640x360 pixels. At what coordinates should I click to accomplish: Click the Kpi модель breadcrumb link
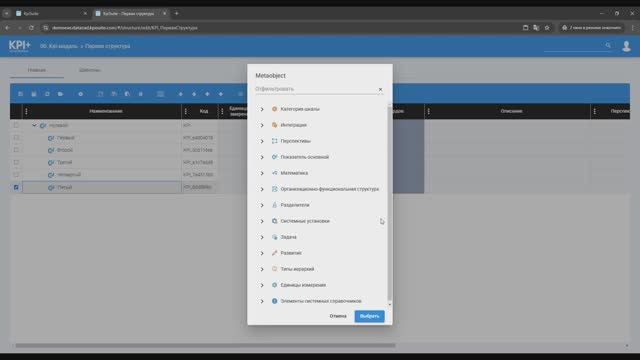(59, 46)
